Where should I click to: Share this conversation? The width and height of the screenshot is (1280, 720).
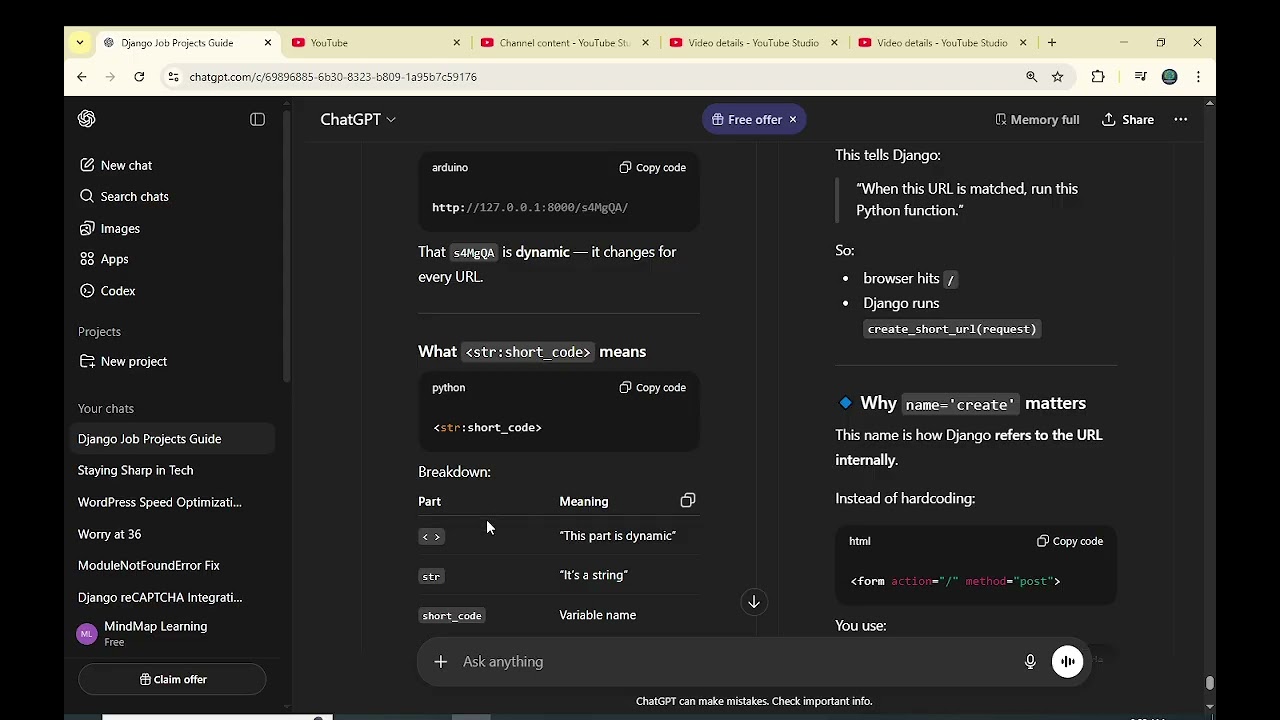pos(1128,119)
